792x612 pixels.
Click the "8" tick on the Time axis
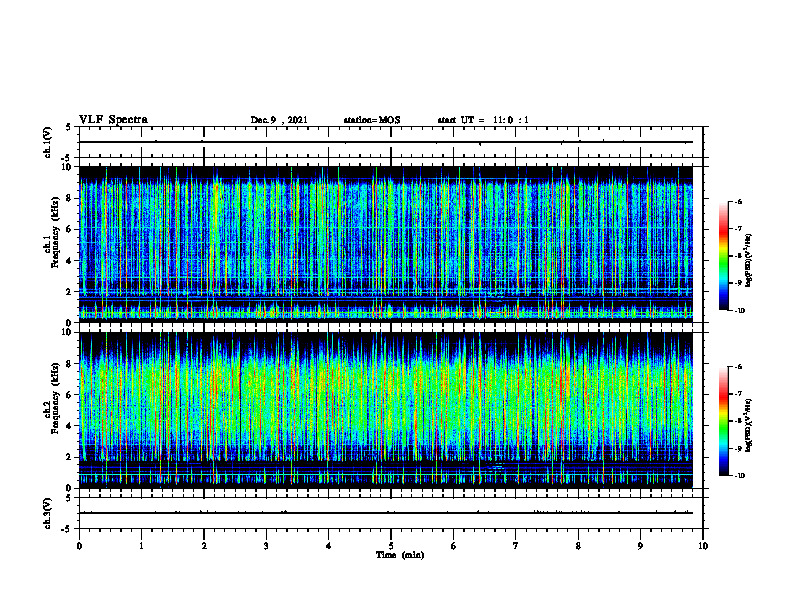pos(578,546)
